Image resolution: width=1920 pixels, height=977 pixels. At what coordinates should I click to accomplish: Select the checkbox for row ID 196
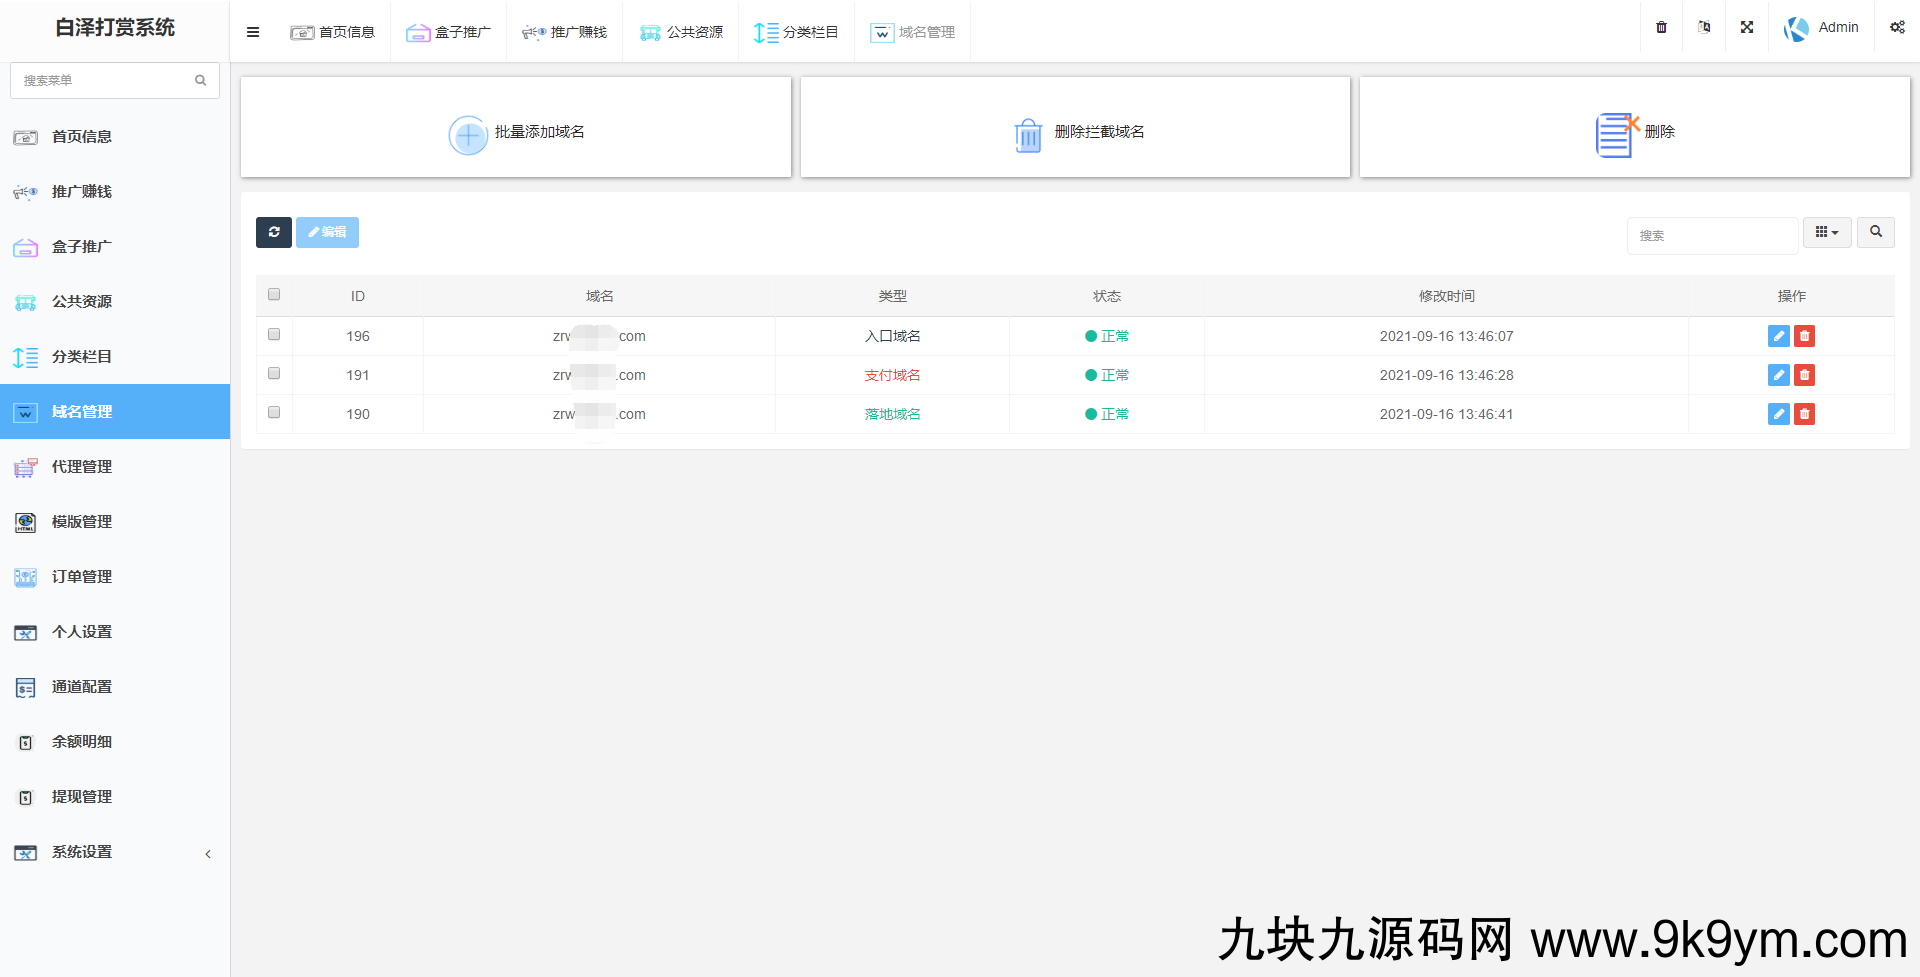tap(274, 335)
